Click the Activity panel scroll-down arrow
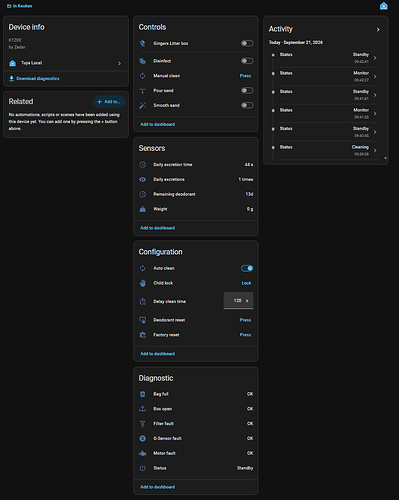399x500 pixels. pyautogui.click(x=385, y=158)
